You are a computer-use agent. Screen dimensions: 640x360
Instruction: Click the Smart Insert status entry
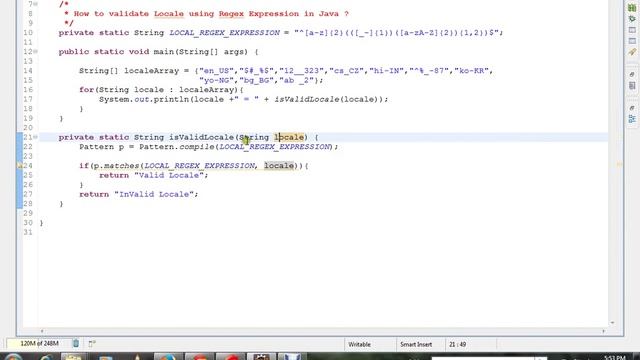click(416, 344)
